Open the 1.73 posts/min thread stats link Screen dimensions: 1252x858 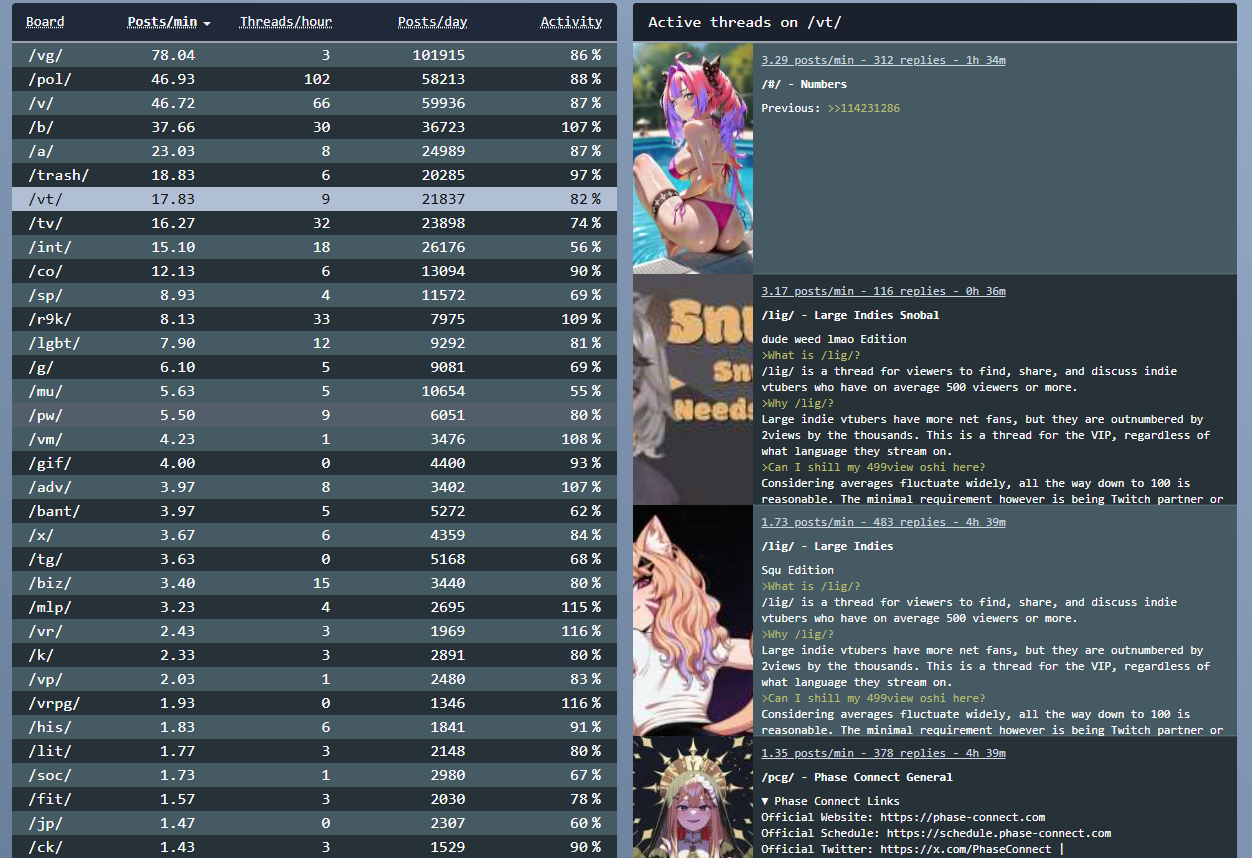883,522
